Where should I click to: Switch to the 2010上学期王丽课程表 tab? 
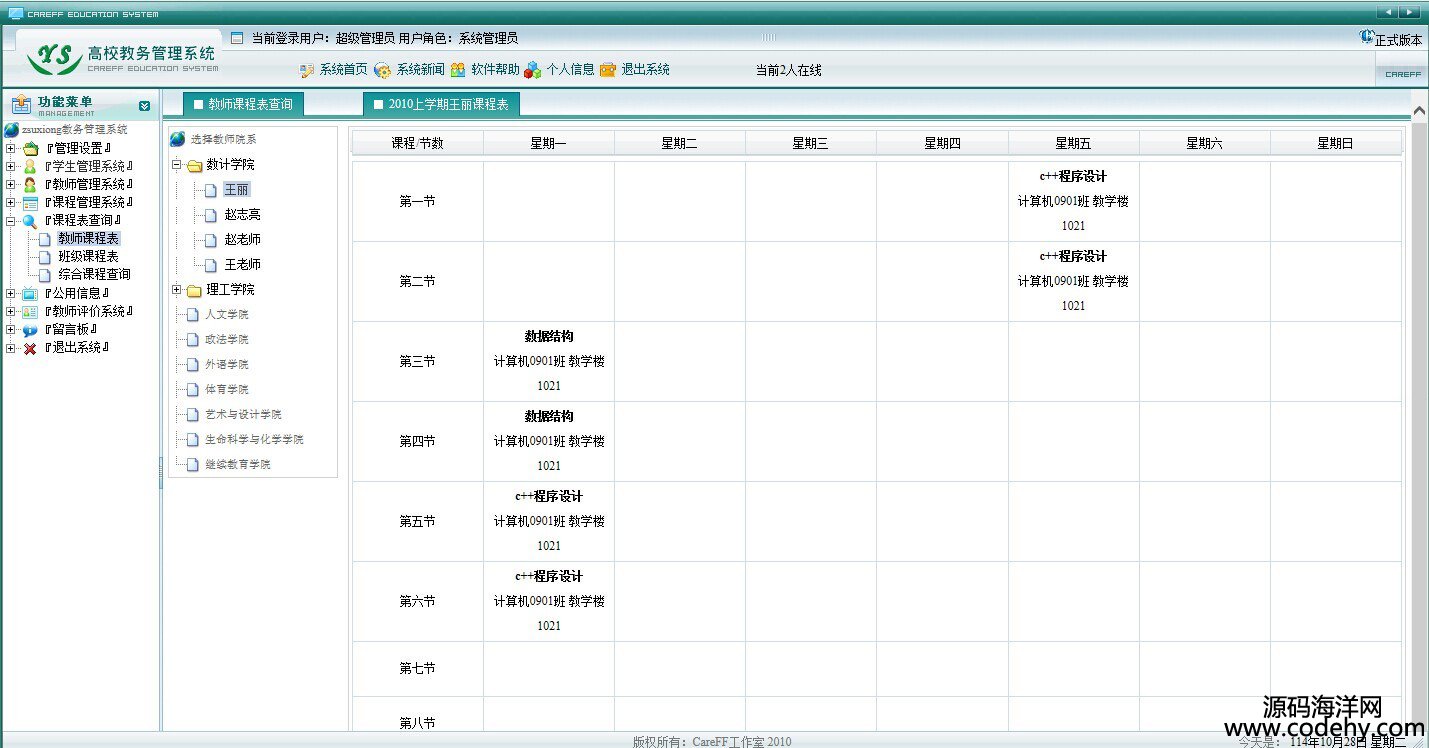tap(442, 104)
